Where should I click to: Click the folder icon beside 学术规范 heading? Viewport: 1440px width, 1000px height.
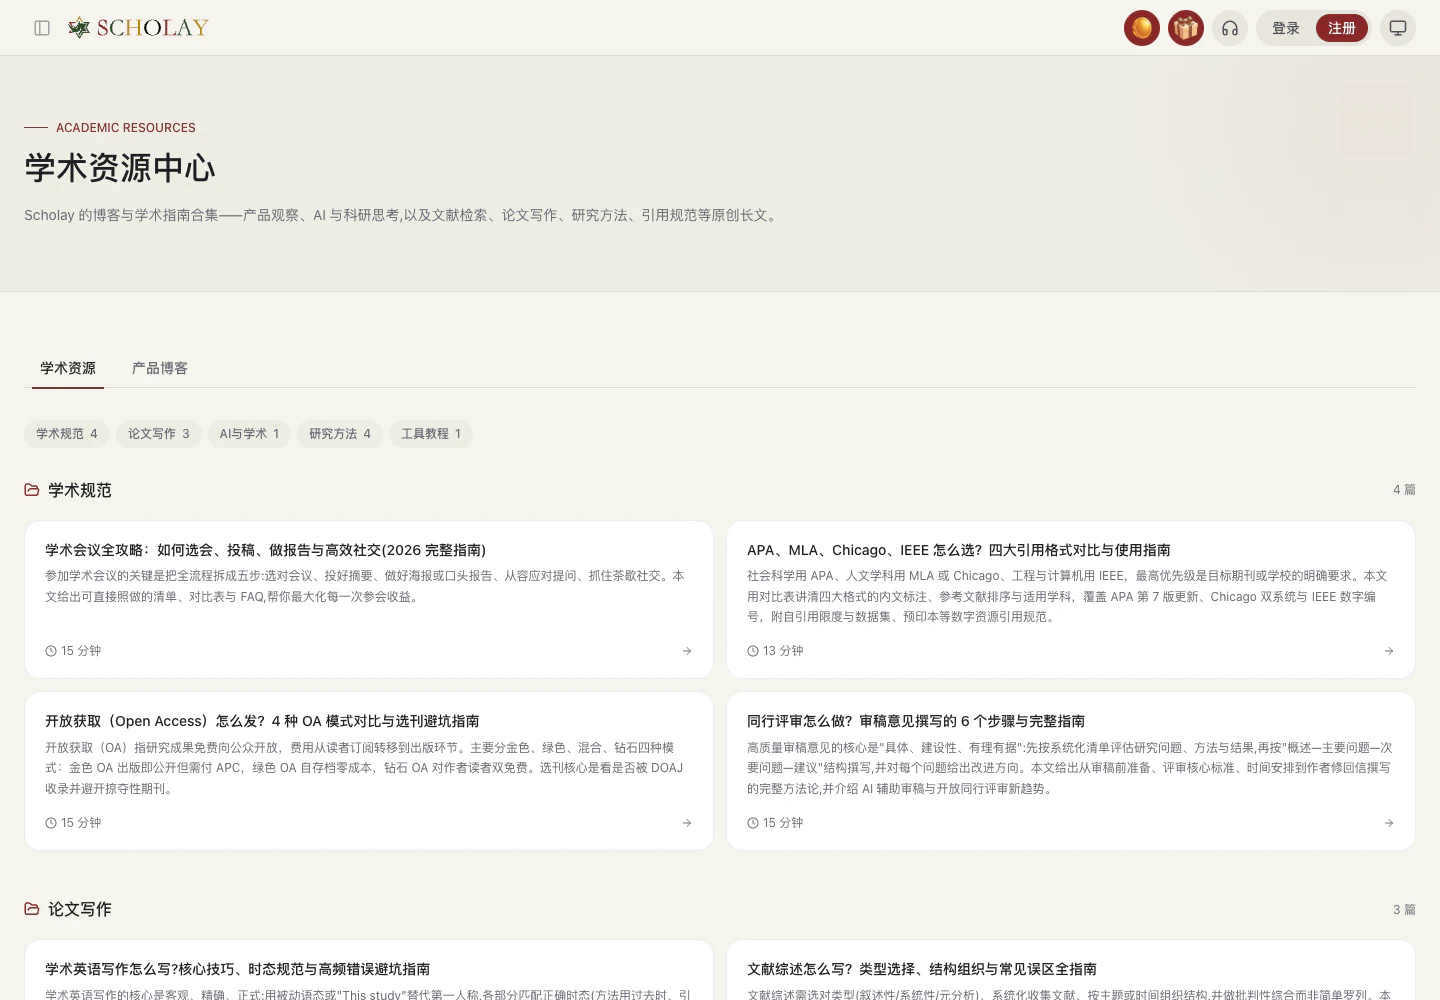32,490
